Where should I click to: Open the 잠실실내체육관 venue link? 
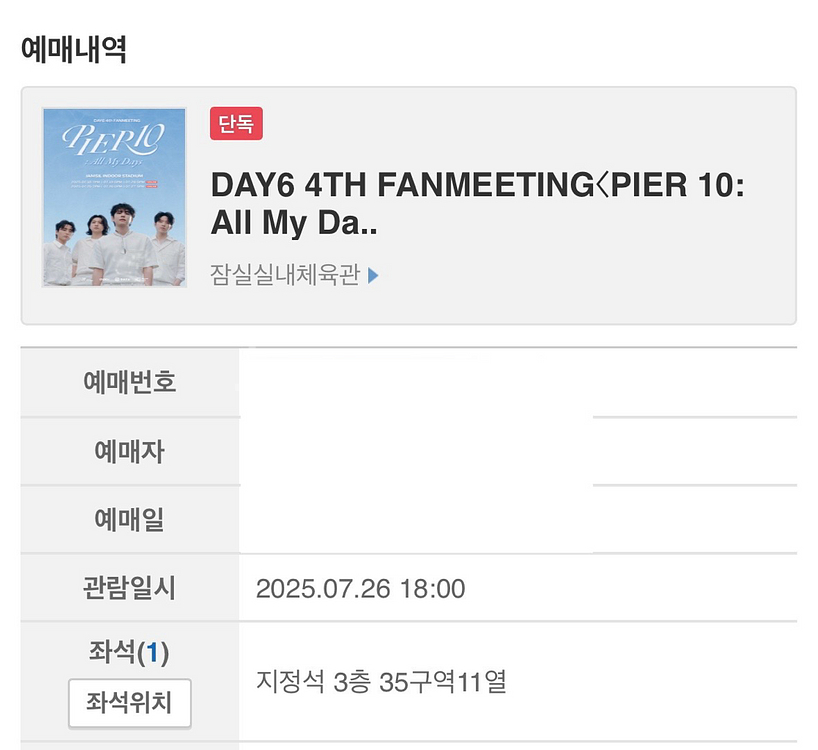click(x=285, y=275)
